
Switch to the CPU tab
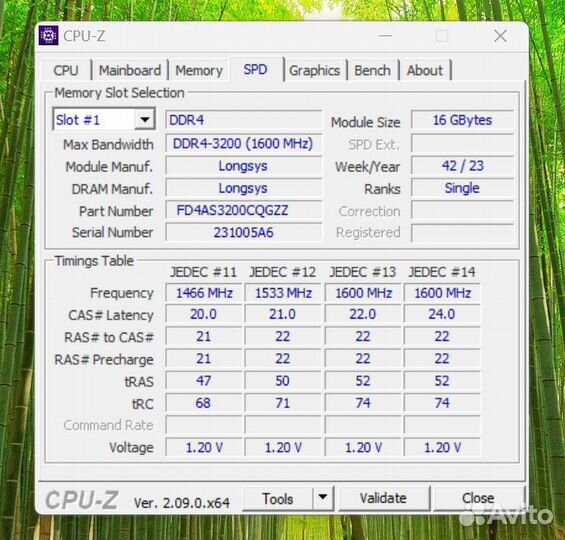66,70
